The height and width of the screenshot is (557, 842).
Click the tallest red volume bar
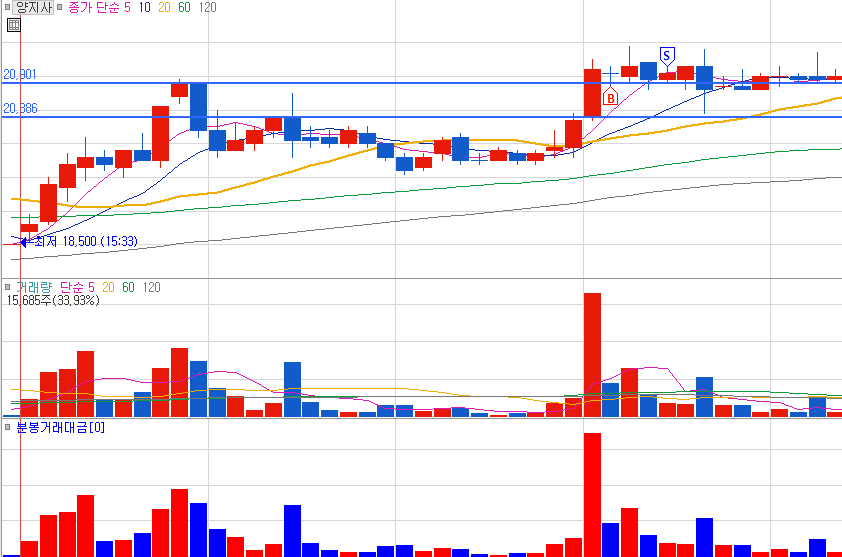coord(592,355)
